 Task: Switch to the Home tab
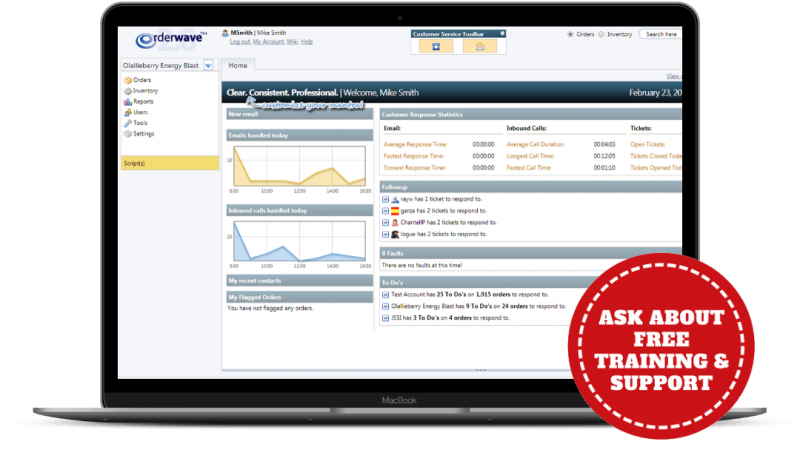238,65
